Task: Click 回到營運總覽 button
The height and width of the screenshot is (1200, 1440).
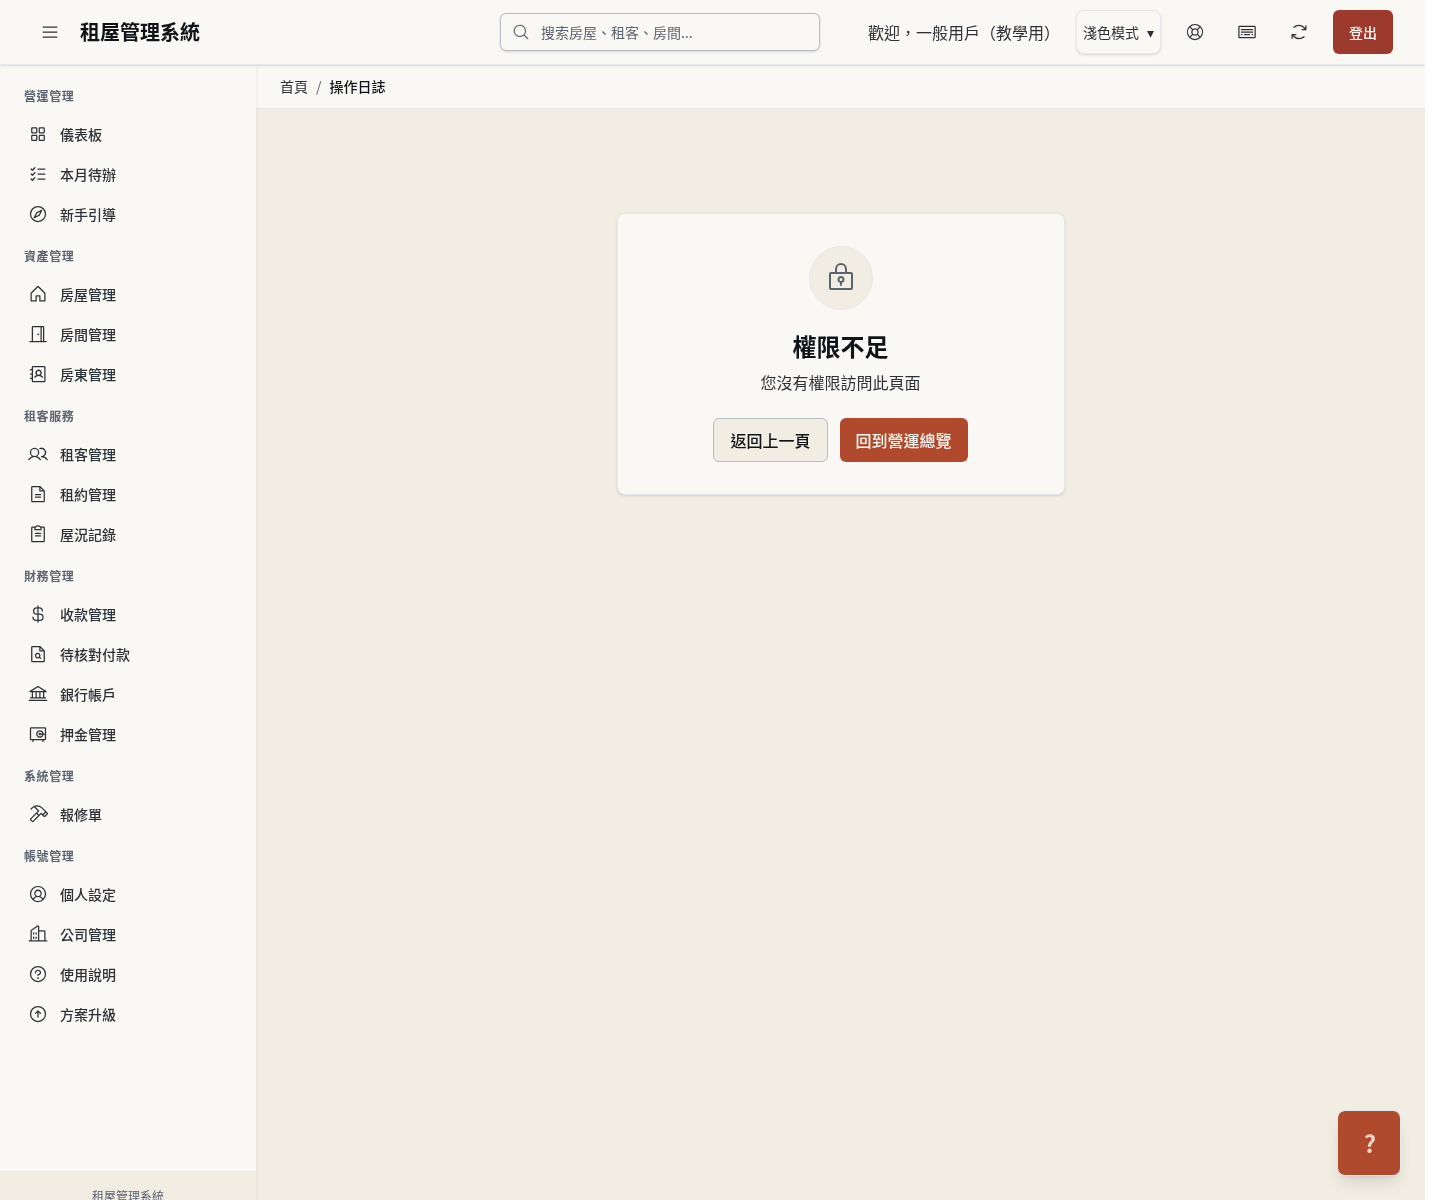Action: pos(904,440)
